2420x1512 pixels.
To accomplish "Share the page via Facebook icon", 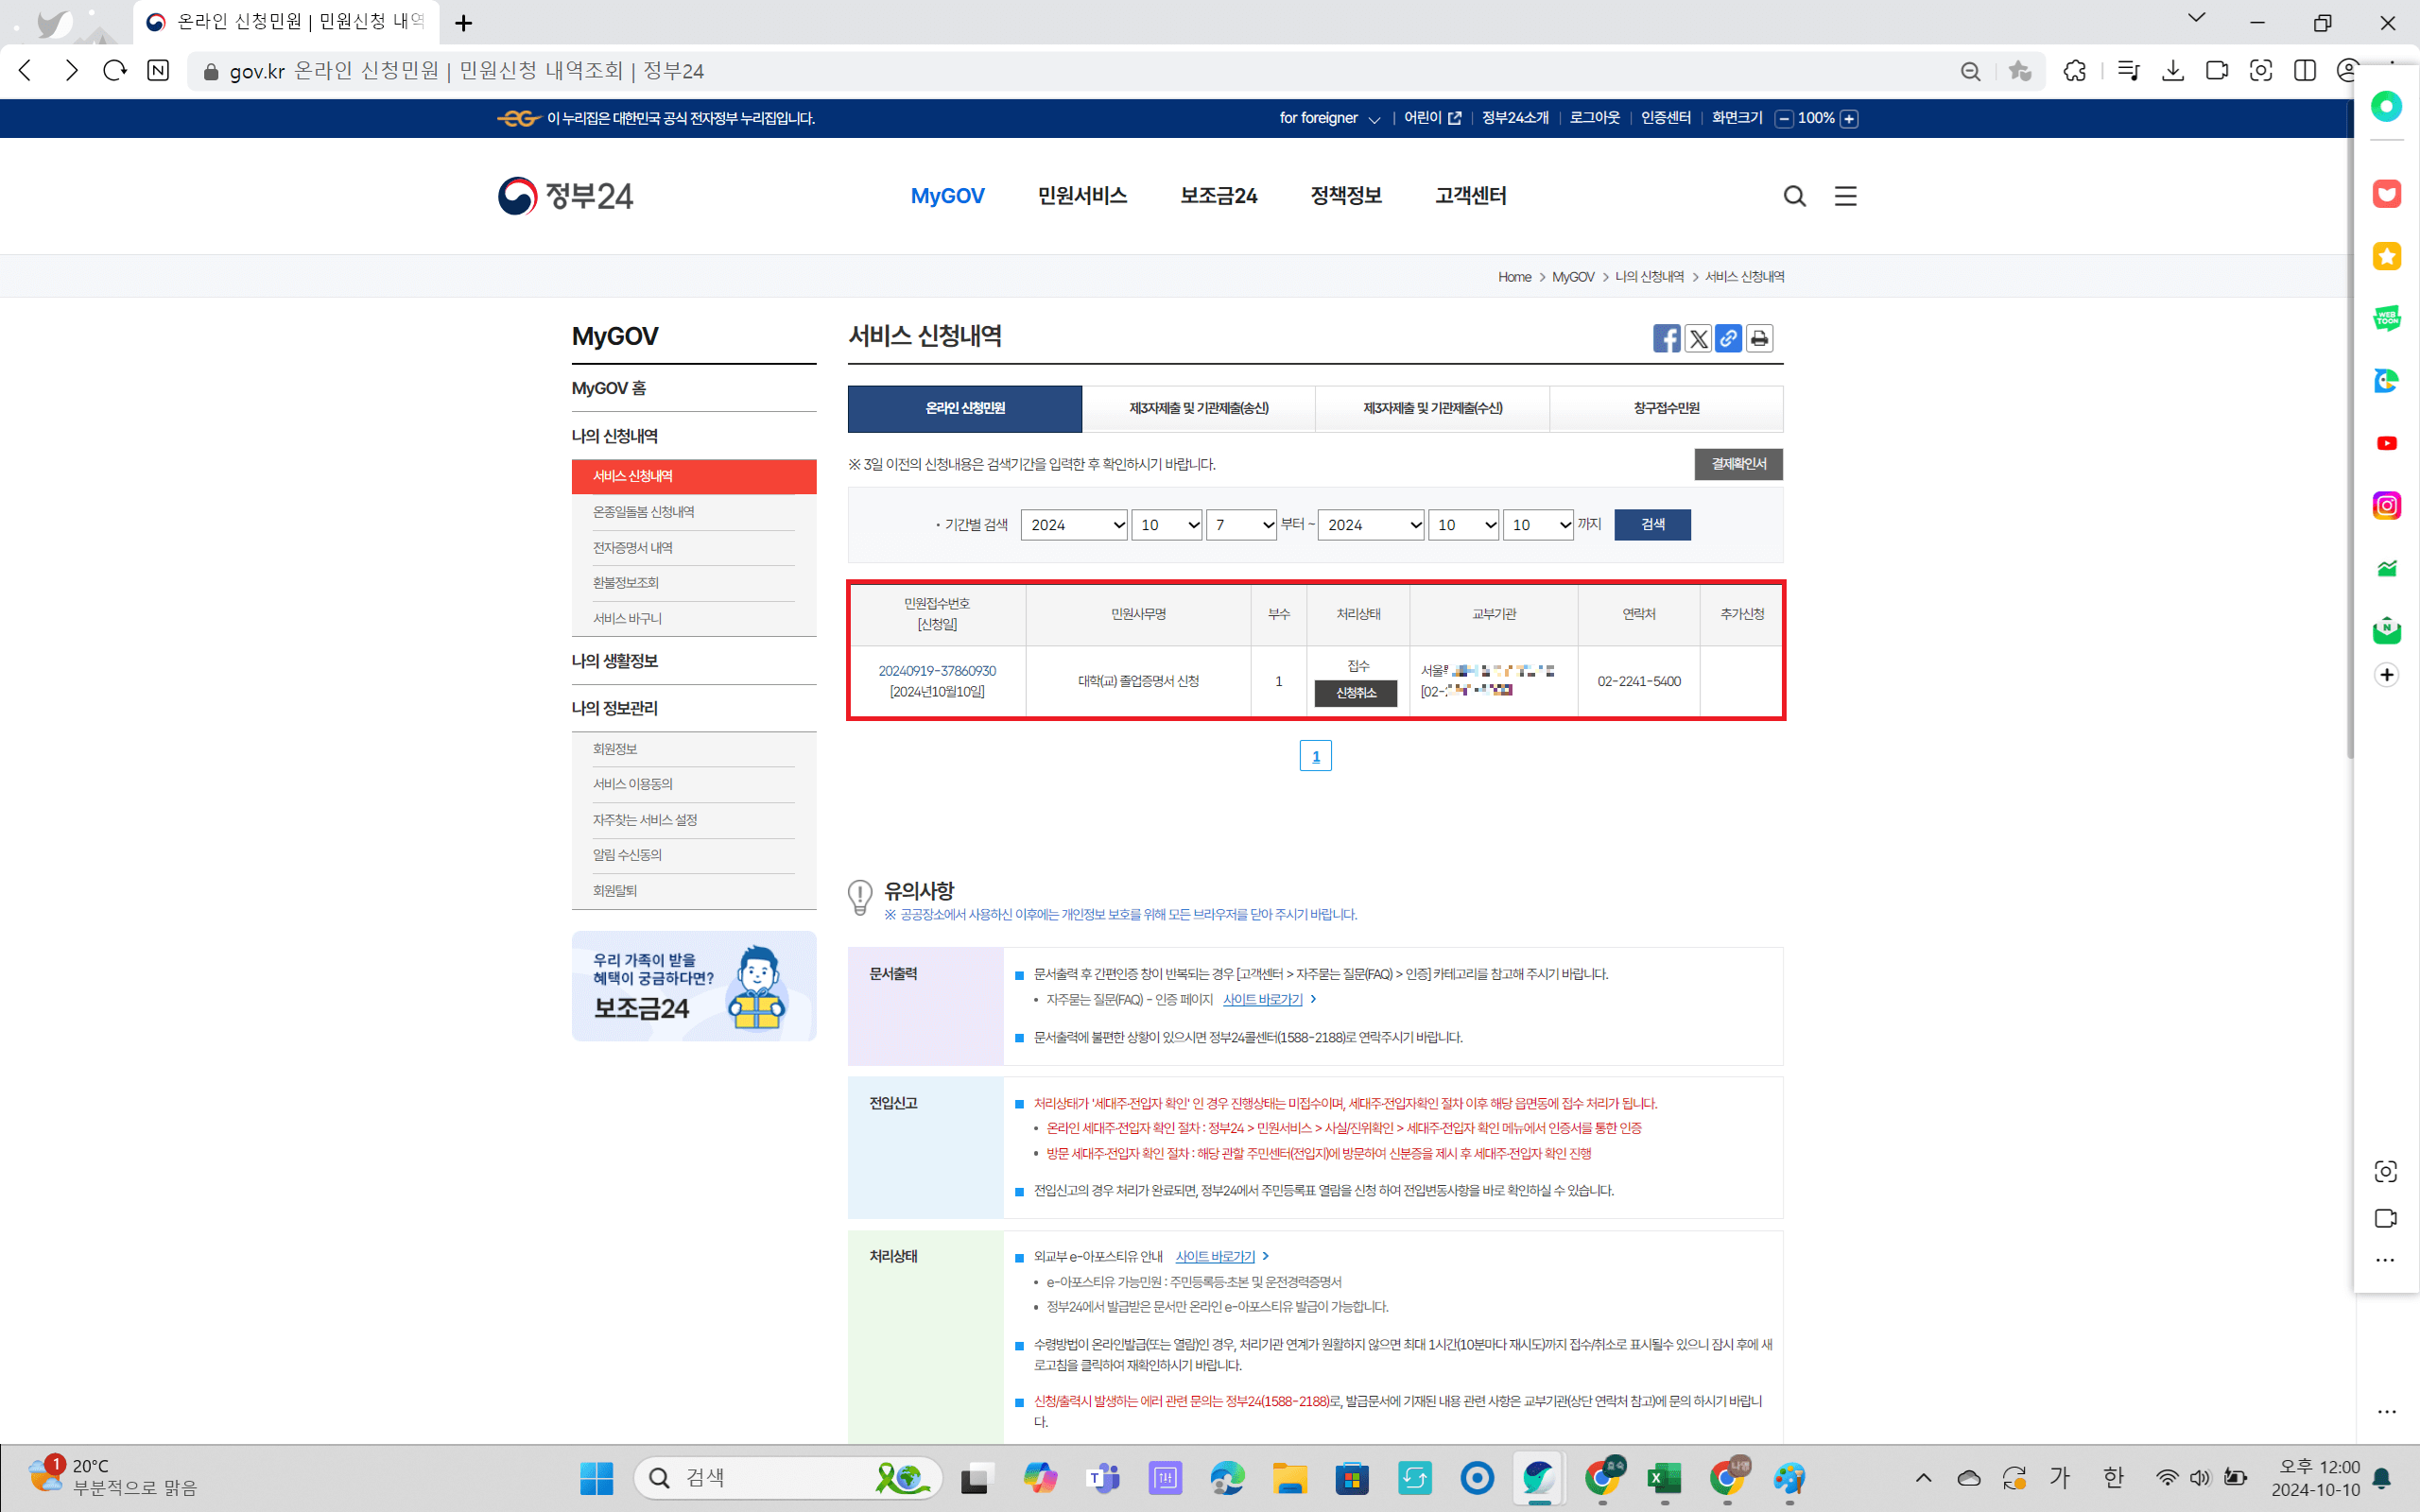I will click(1666, 339).
